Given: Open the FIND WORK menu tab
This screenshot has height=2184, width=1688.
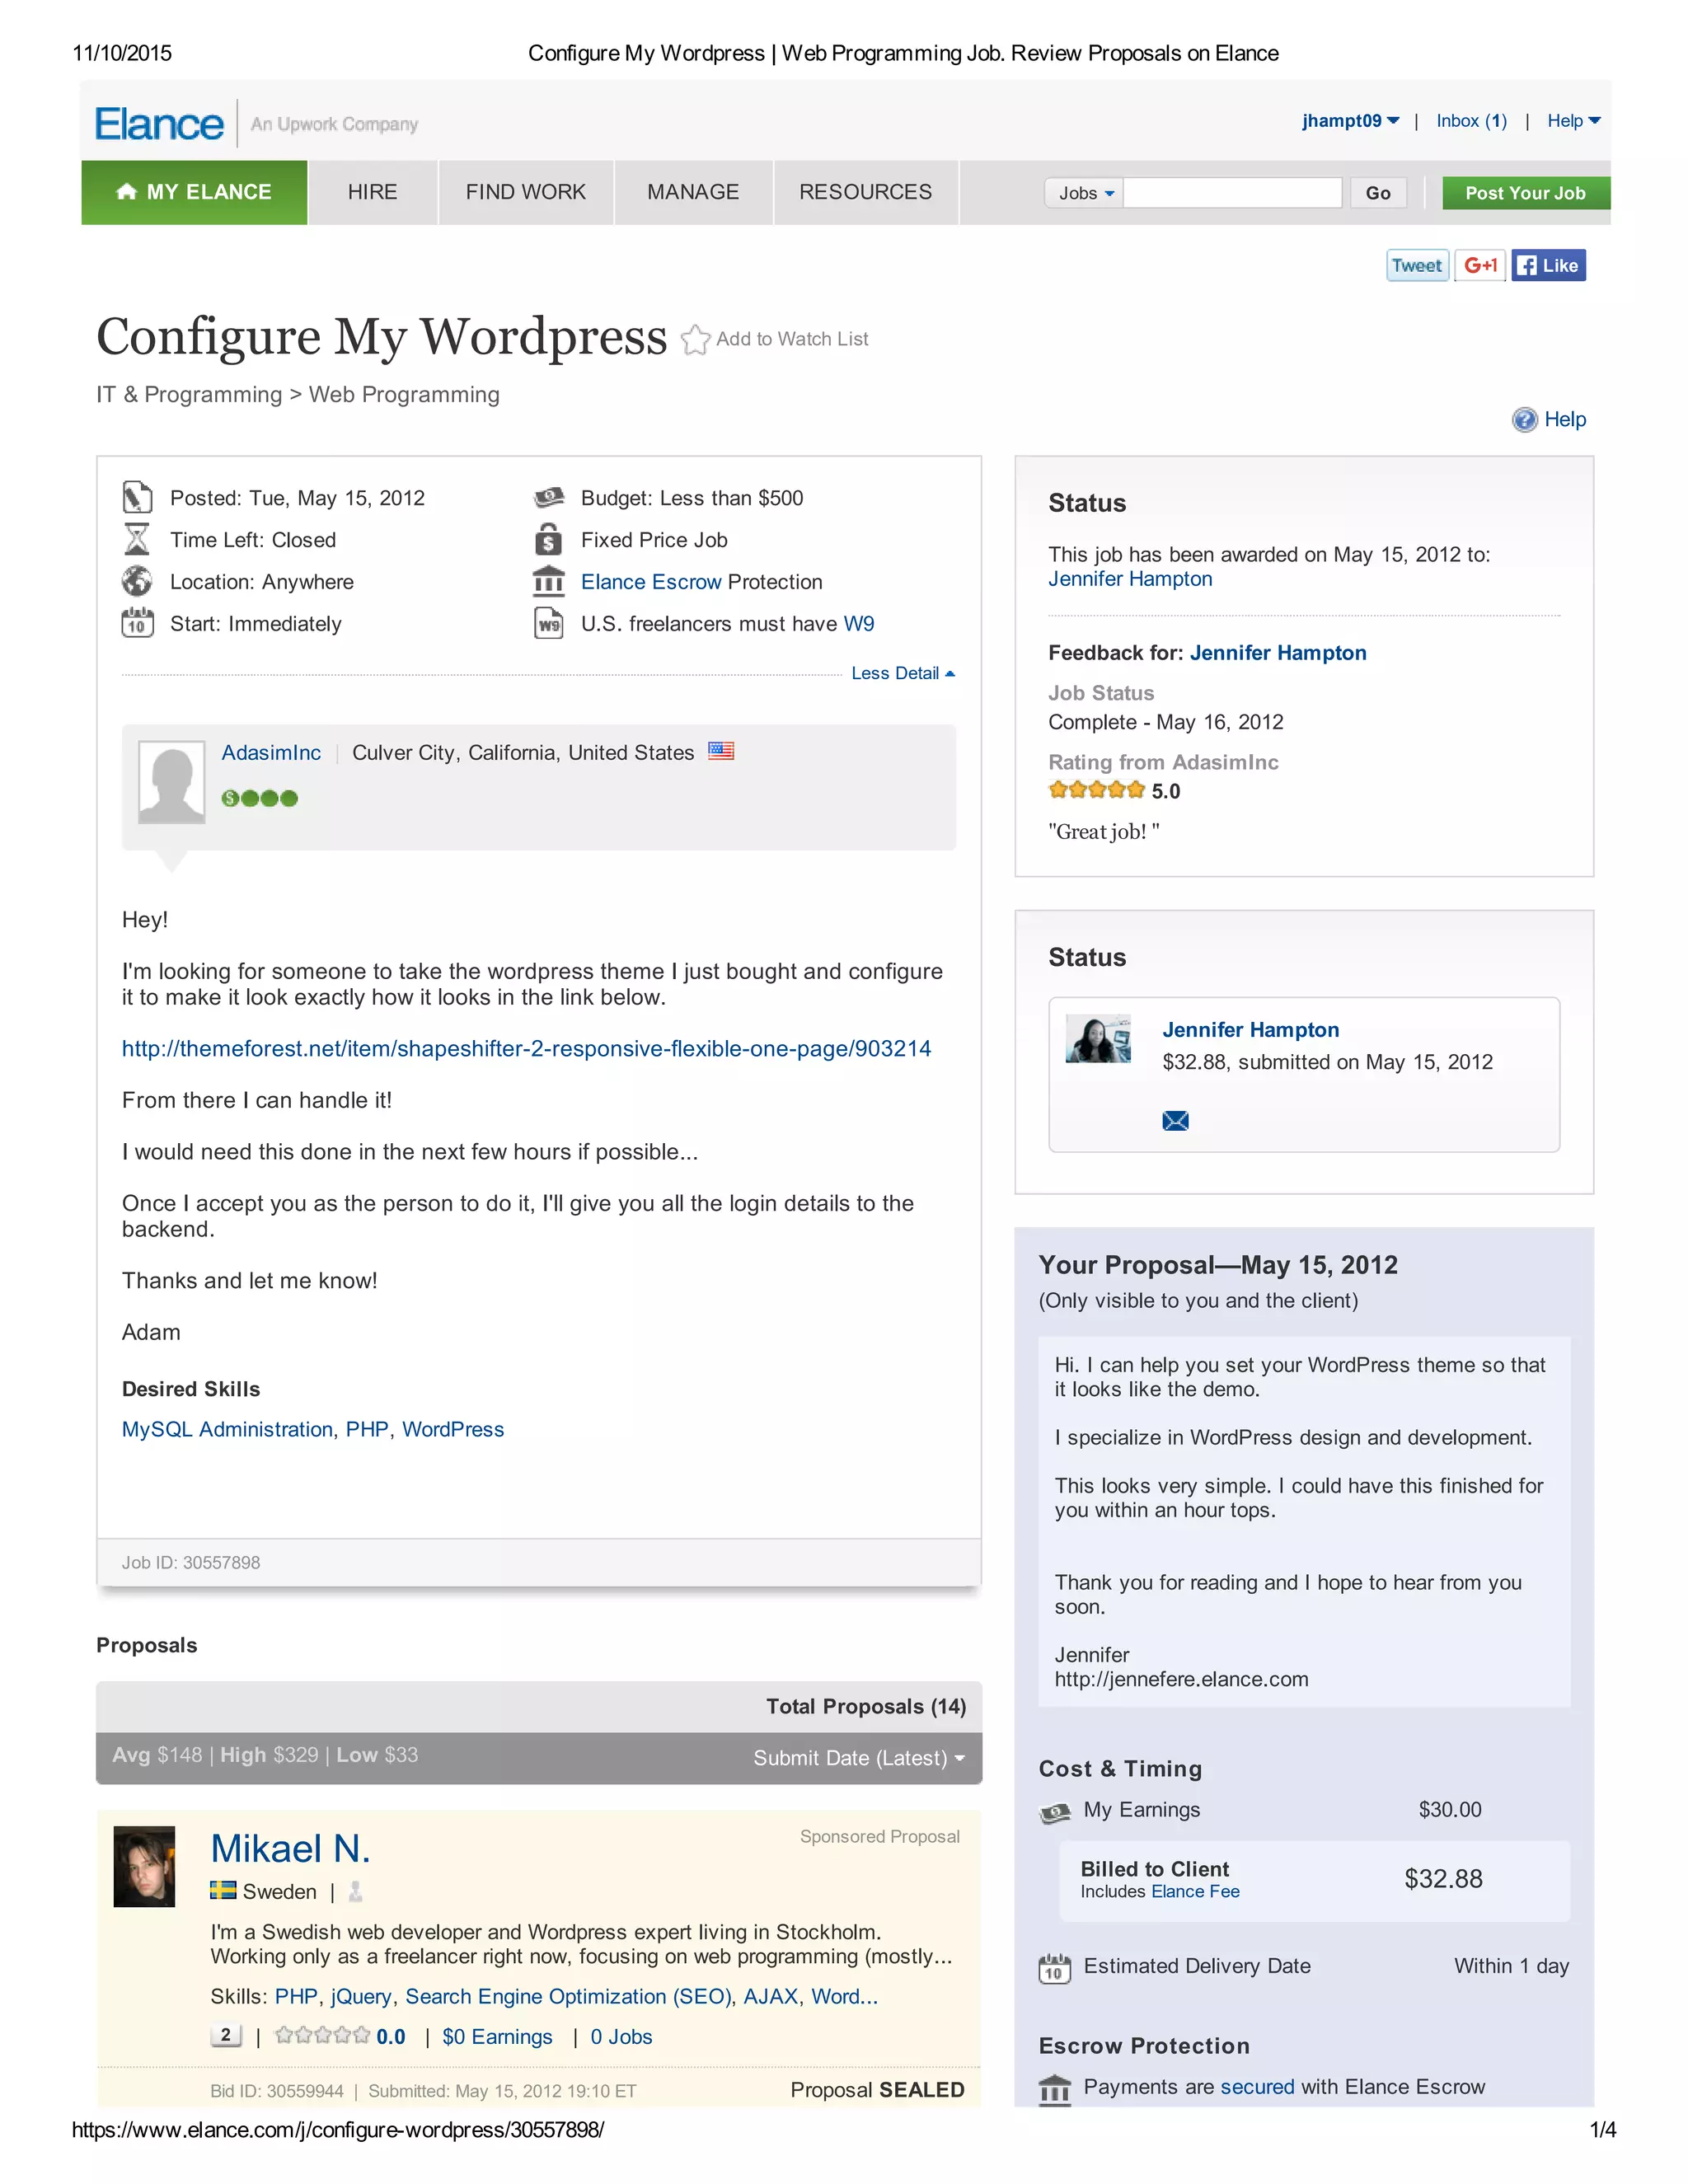Looking at the screenshot, I should (525, 192).
